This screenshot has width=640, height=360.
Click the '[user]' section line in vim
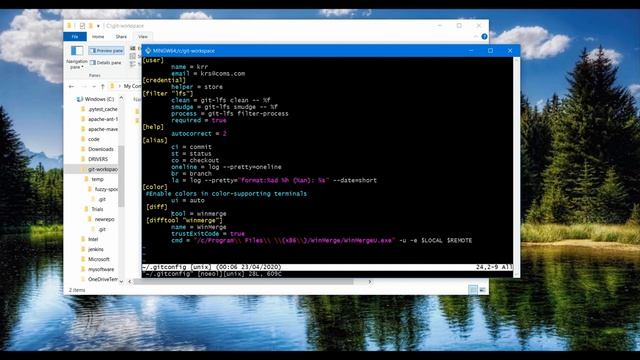[153, 60]
